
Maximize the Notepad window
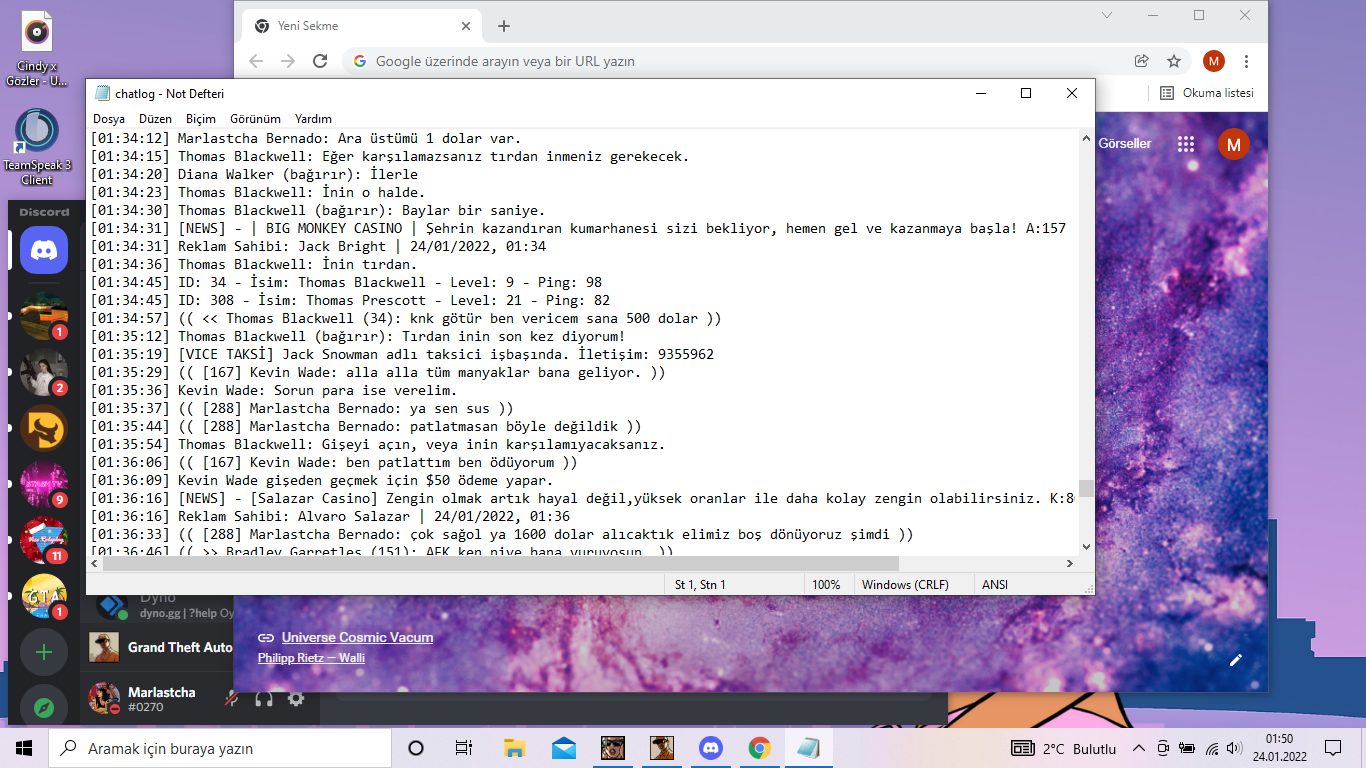1025,93
